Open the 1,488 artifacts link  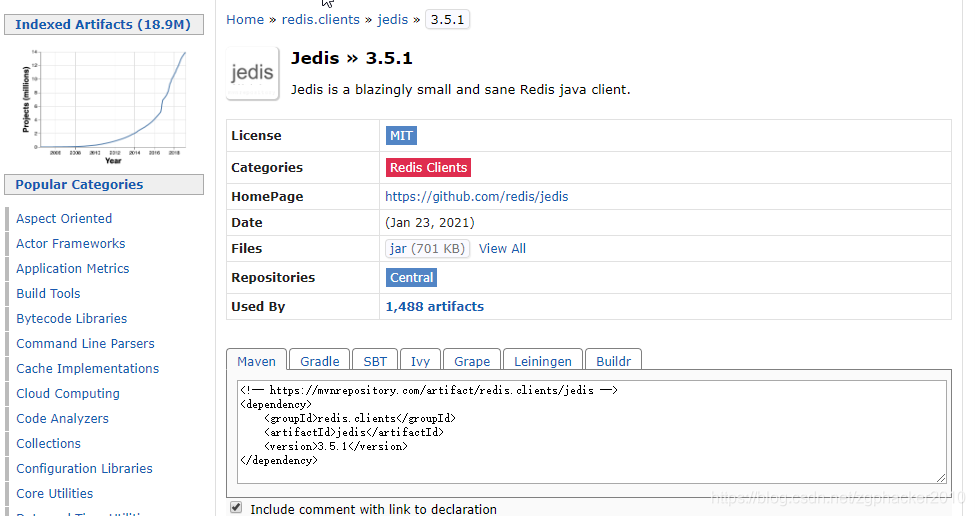pos(435,306)
